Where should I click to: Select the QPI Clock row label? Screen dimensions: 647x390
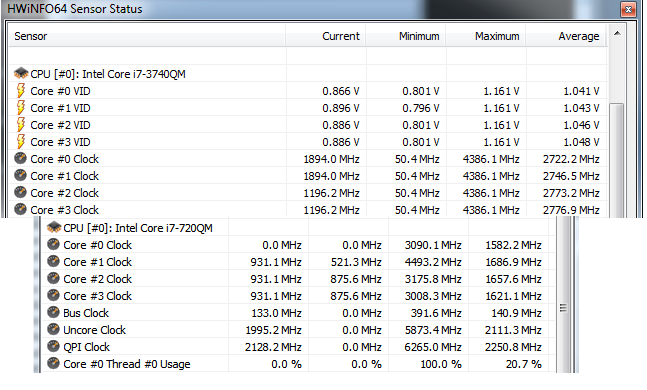click(x=87, y=347)
